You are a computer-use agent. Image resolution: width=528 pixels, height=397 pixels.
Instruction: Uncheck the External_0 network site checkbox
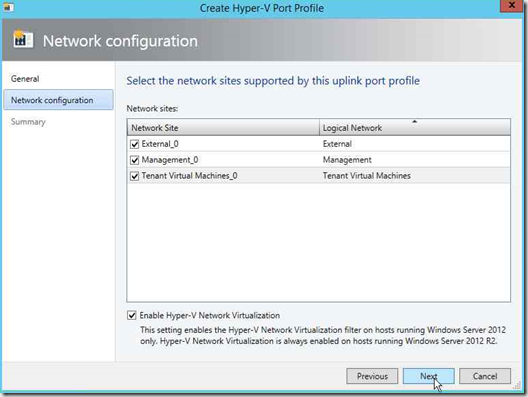[x=134, y=144]
